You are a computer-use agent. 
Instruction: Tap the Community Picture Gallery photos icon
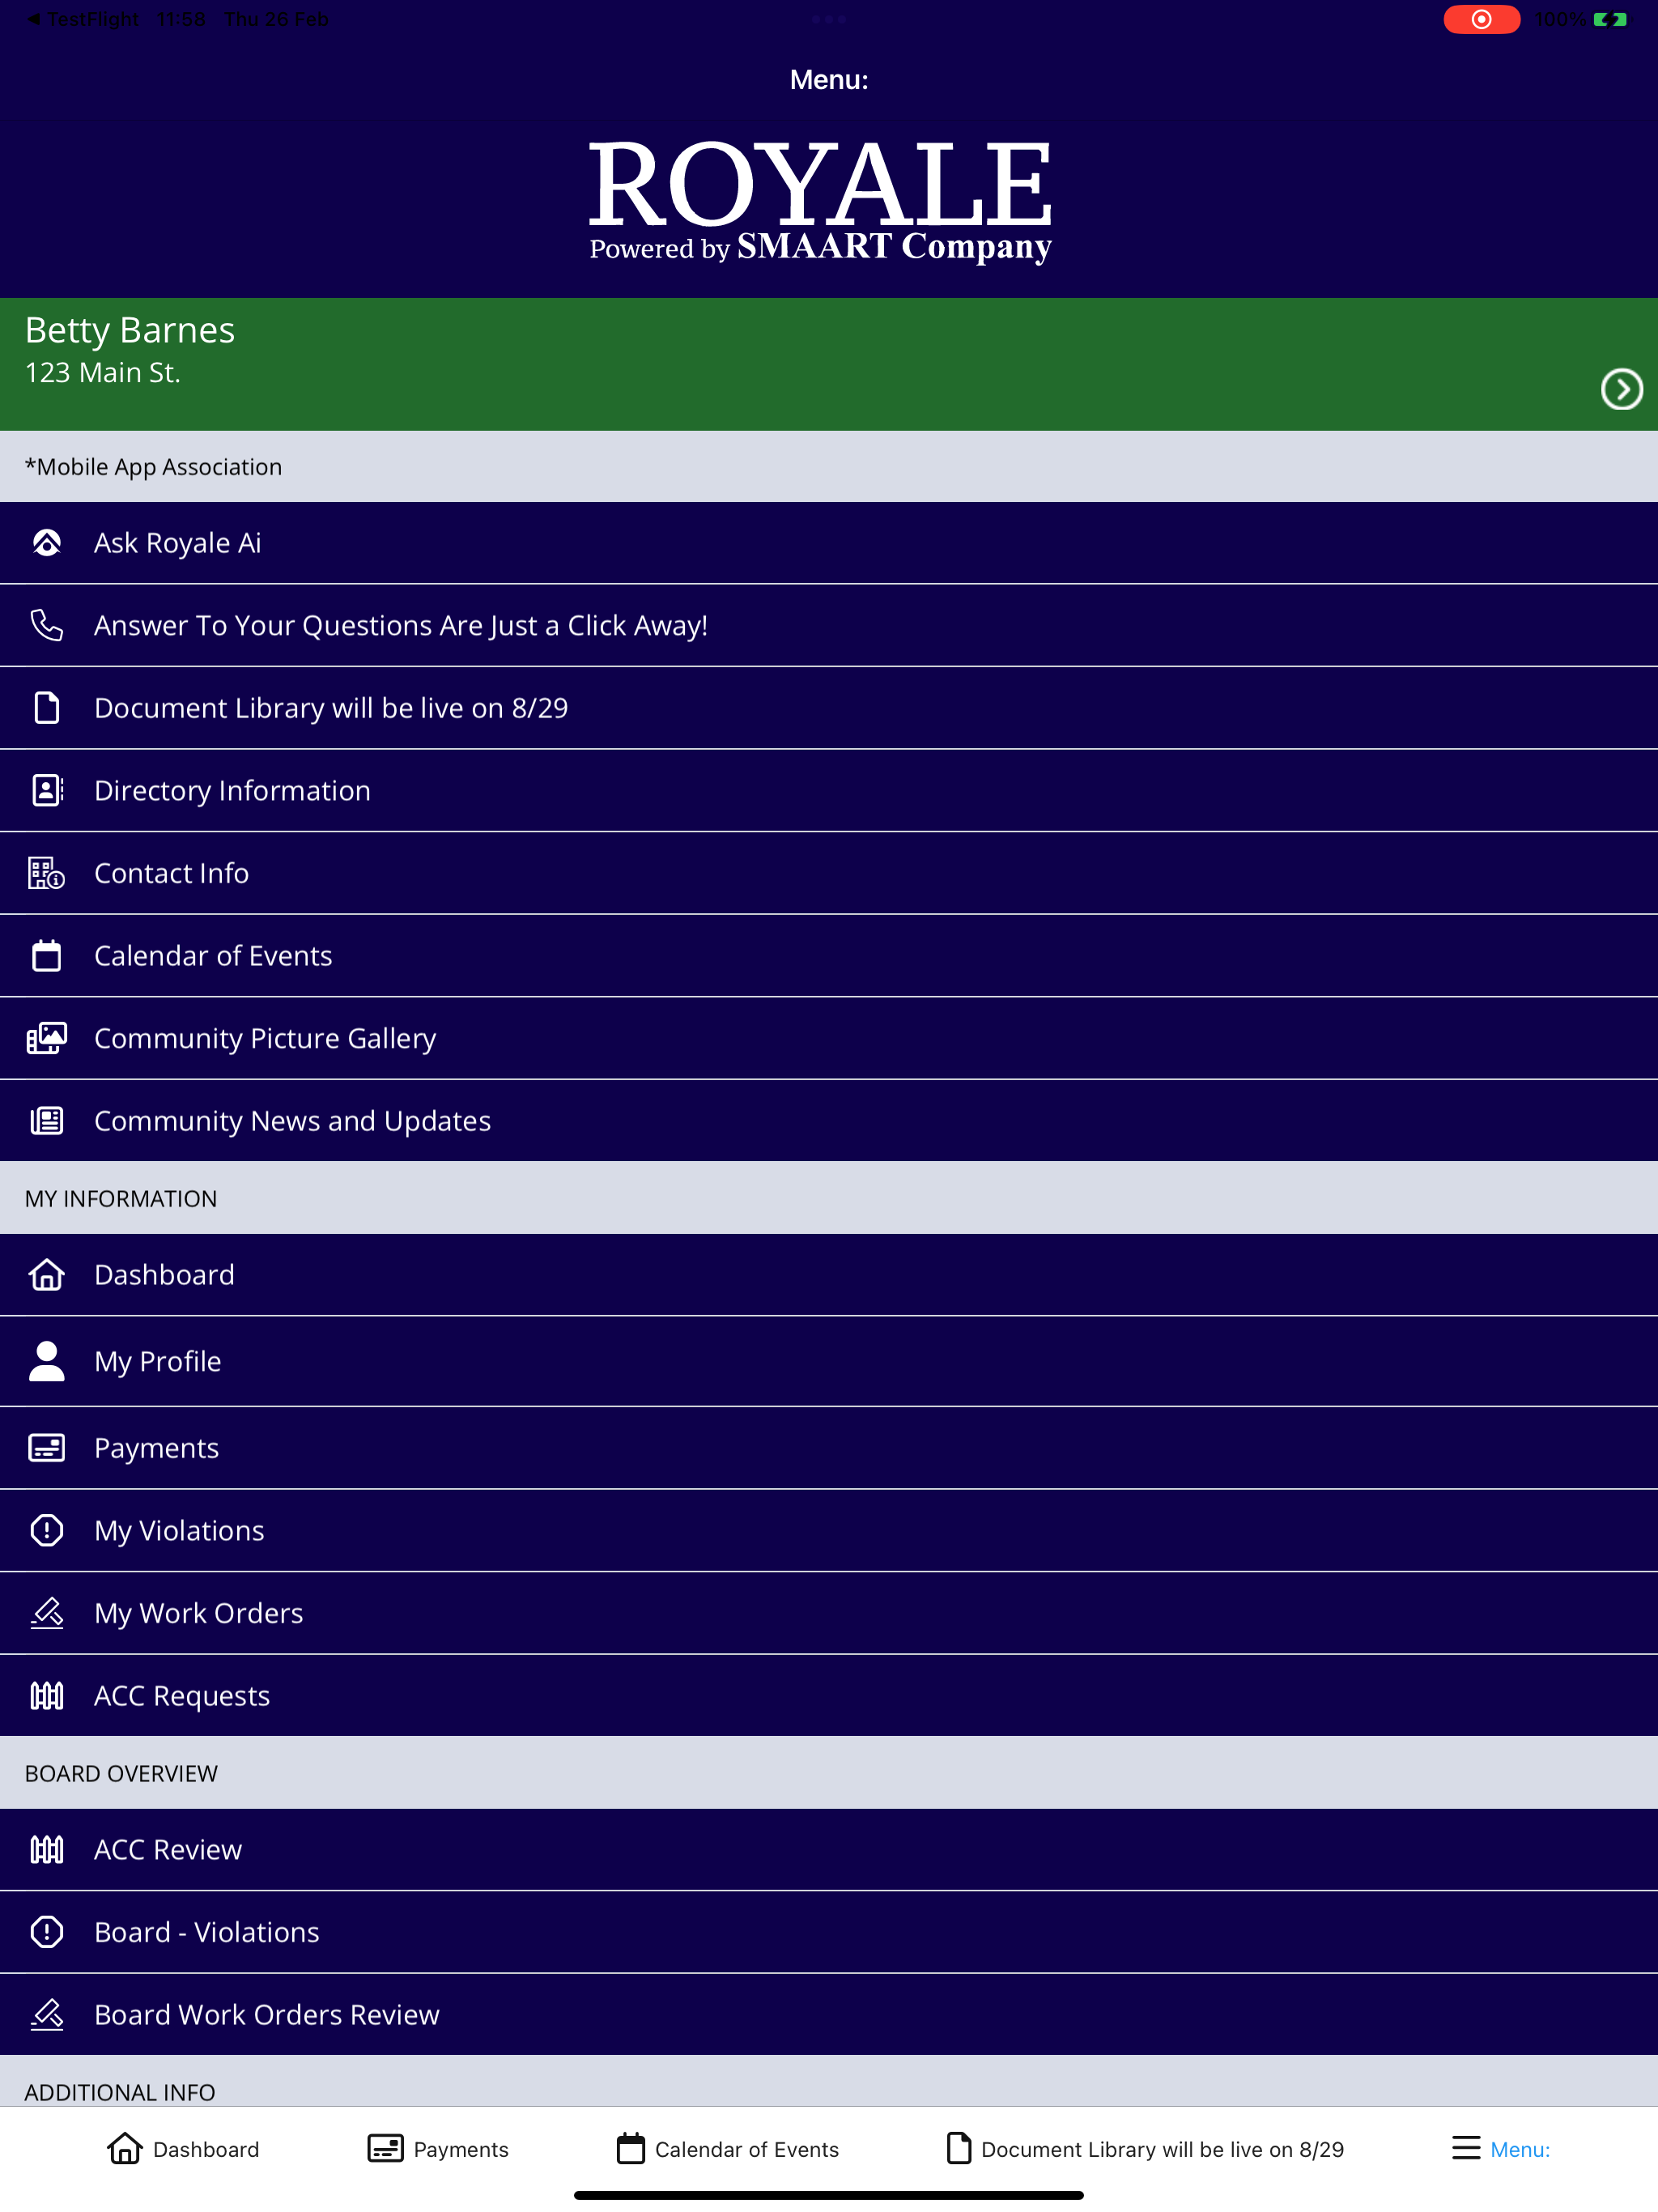point(47,1038)
